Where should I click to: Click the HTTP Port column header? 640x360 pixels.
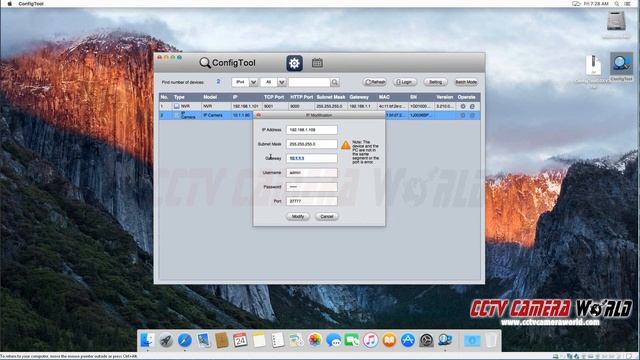pyautogui.click(x=302, y=97)
